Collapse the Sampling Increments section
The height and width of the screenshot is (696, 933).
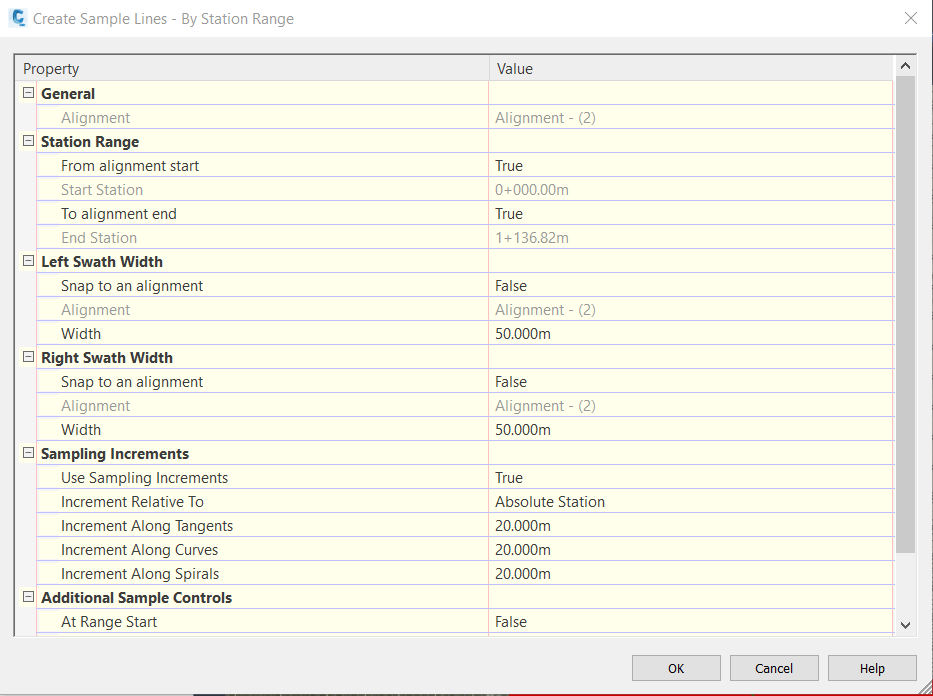point(28,453)
